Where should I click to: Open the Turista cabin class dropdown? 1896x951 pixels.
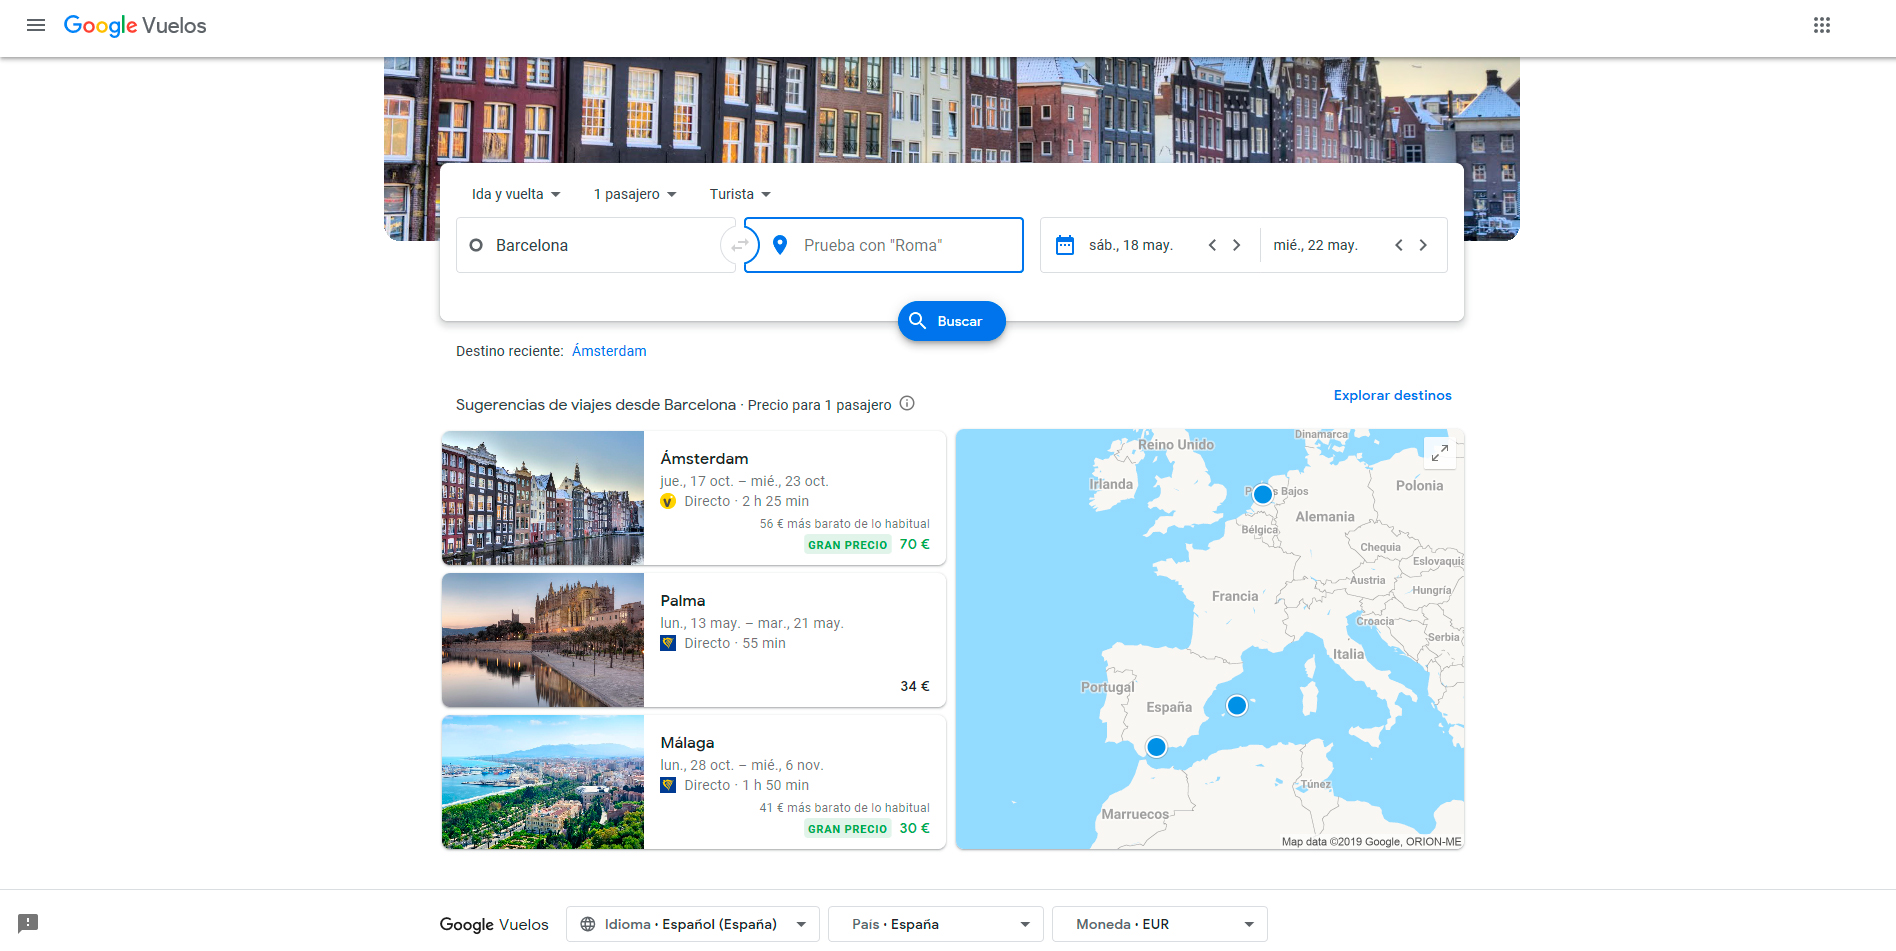740,194
